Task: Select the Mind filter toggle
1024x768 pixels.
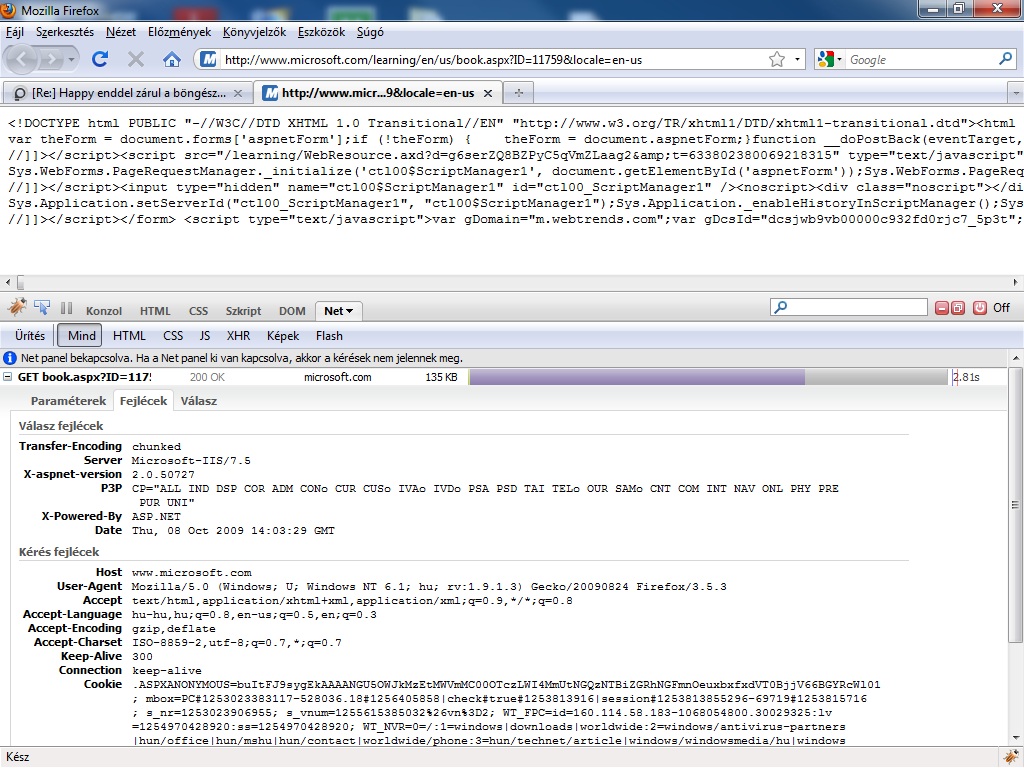Action: point(81,336)
